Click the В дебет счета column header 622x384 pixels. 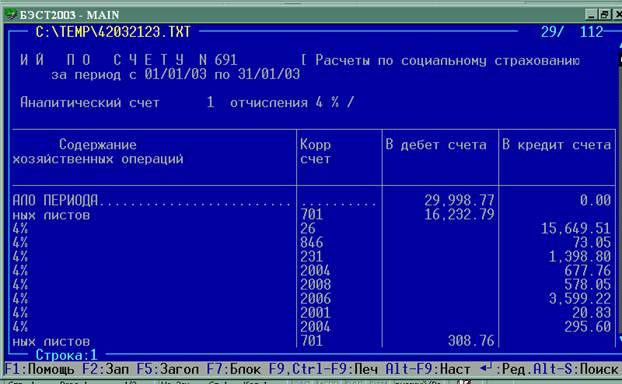pyautogui.click(x=436, y=145)
